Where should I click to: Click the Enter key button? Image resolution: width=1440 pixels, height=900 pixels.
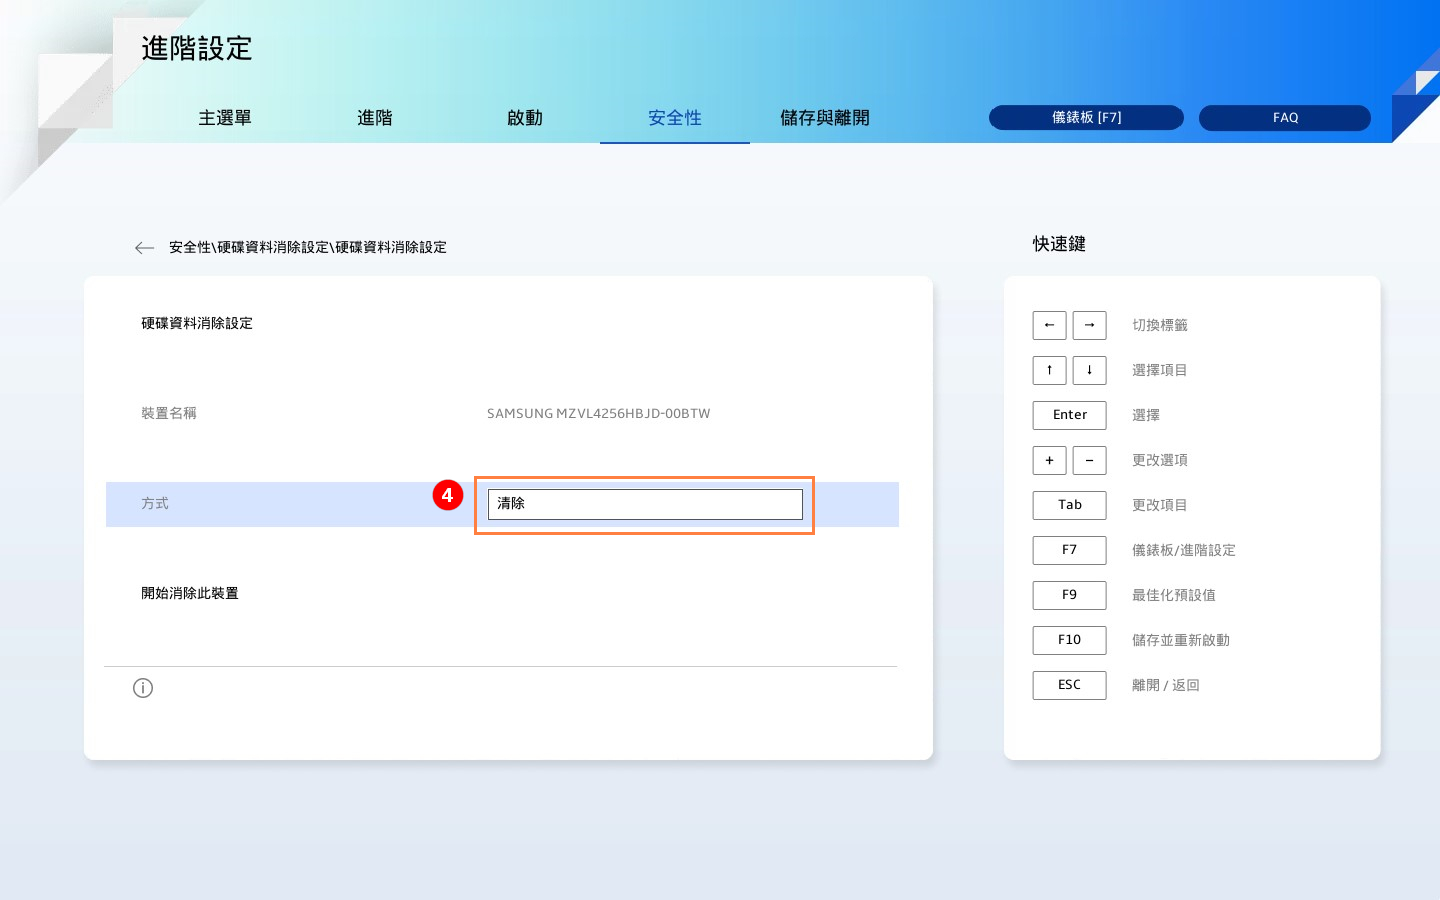(1069, 415)
